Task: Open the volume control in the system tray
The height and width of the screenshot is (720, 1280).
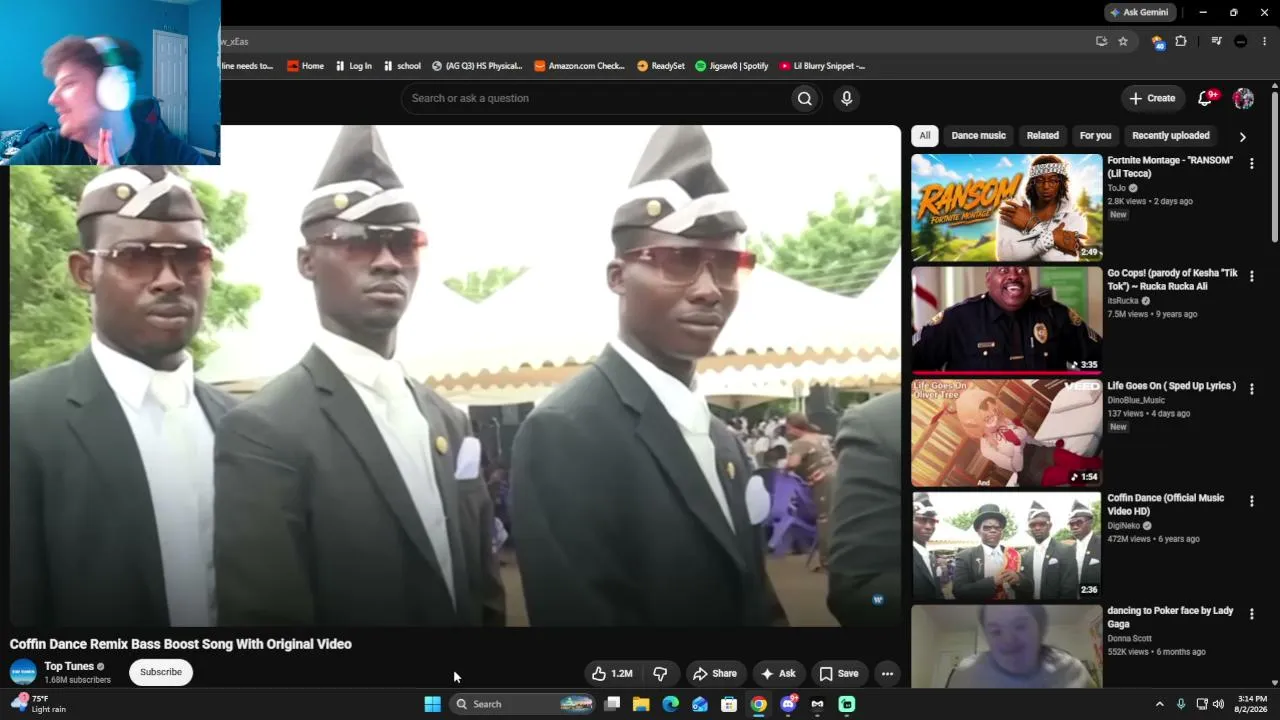Action: (x=1218, y=704)
